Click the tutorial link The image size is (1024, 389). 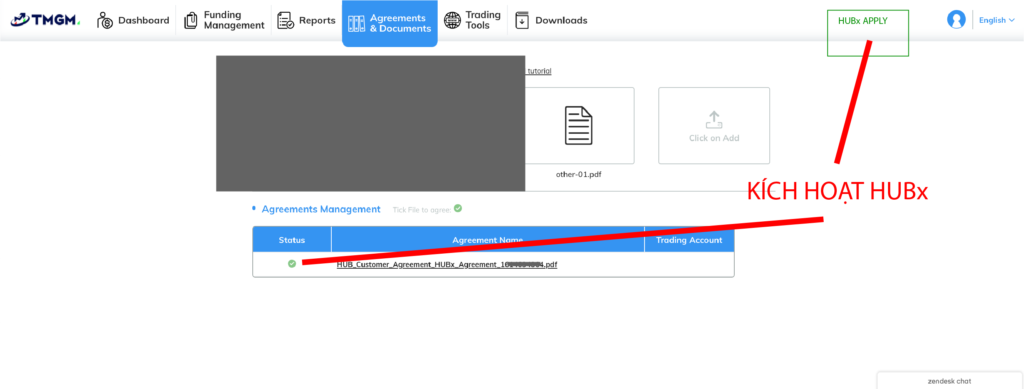coord(538,71)
